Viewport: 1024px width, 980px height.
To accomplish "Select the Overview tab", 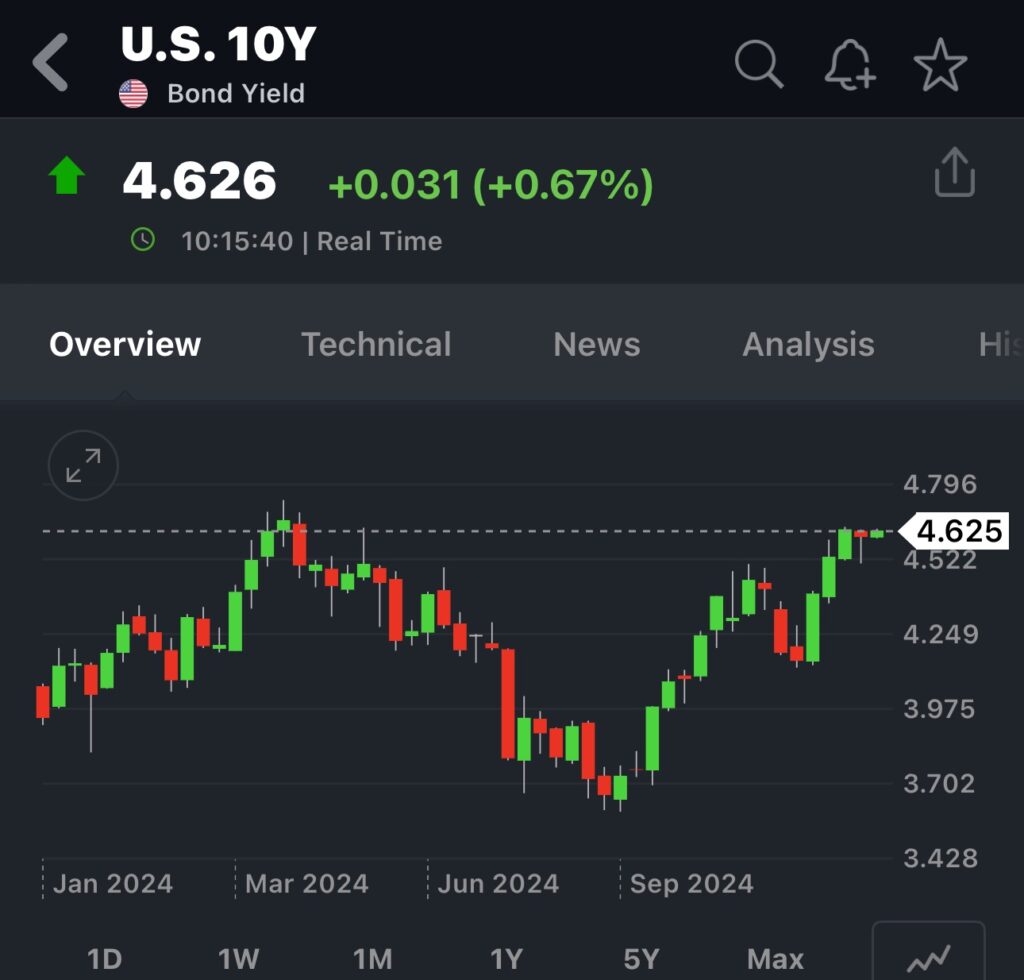I will click(125, 344).
